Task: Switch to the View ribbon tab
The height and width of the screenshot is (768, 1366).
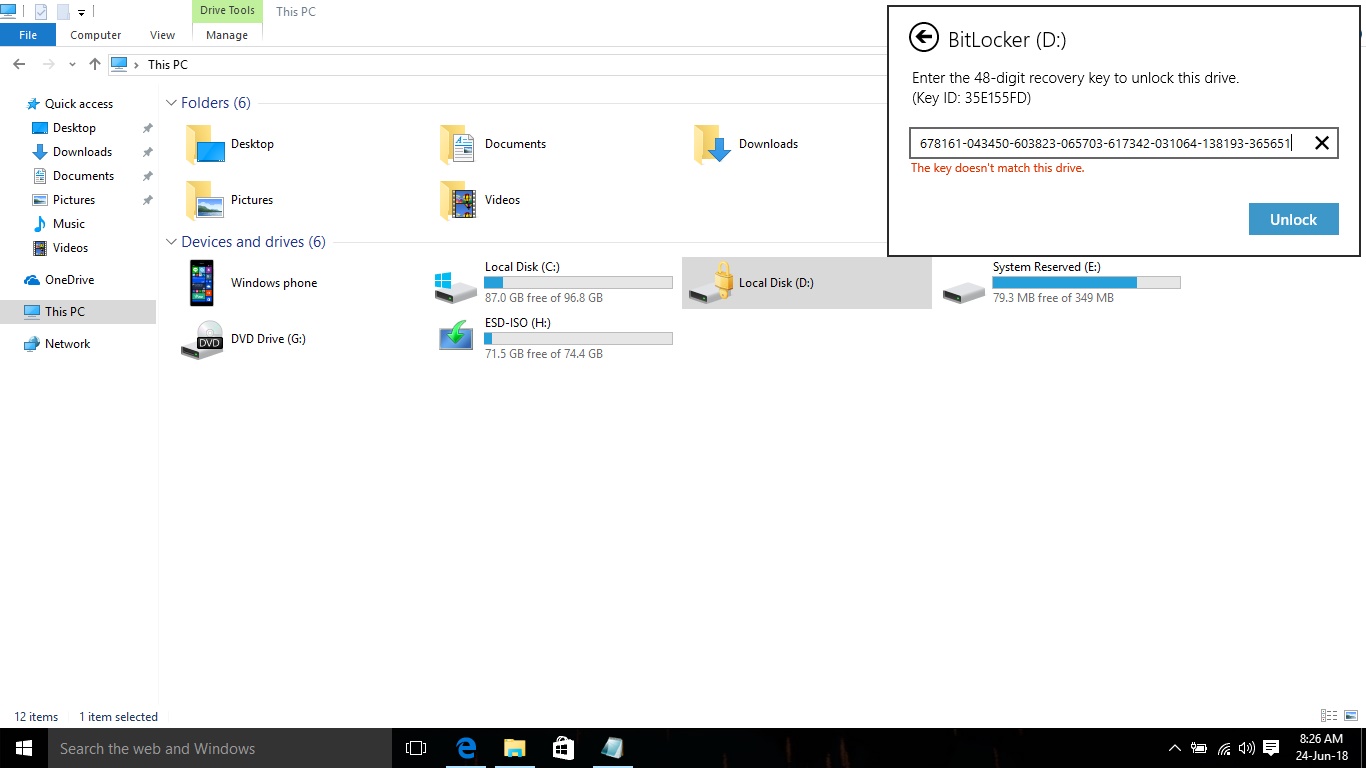Action: (163, 35)
